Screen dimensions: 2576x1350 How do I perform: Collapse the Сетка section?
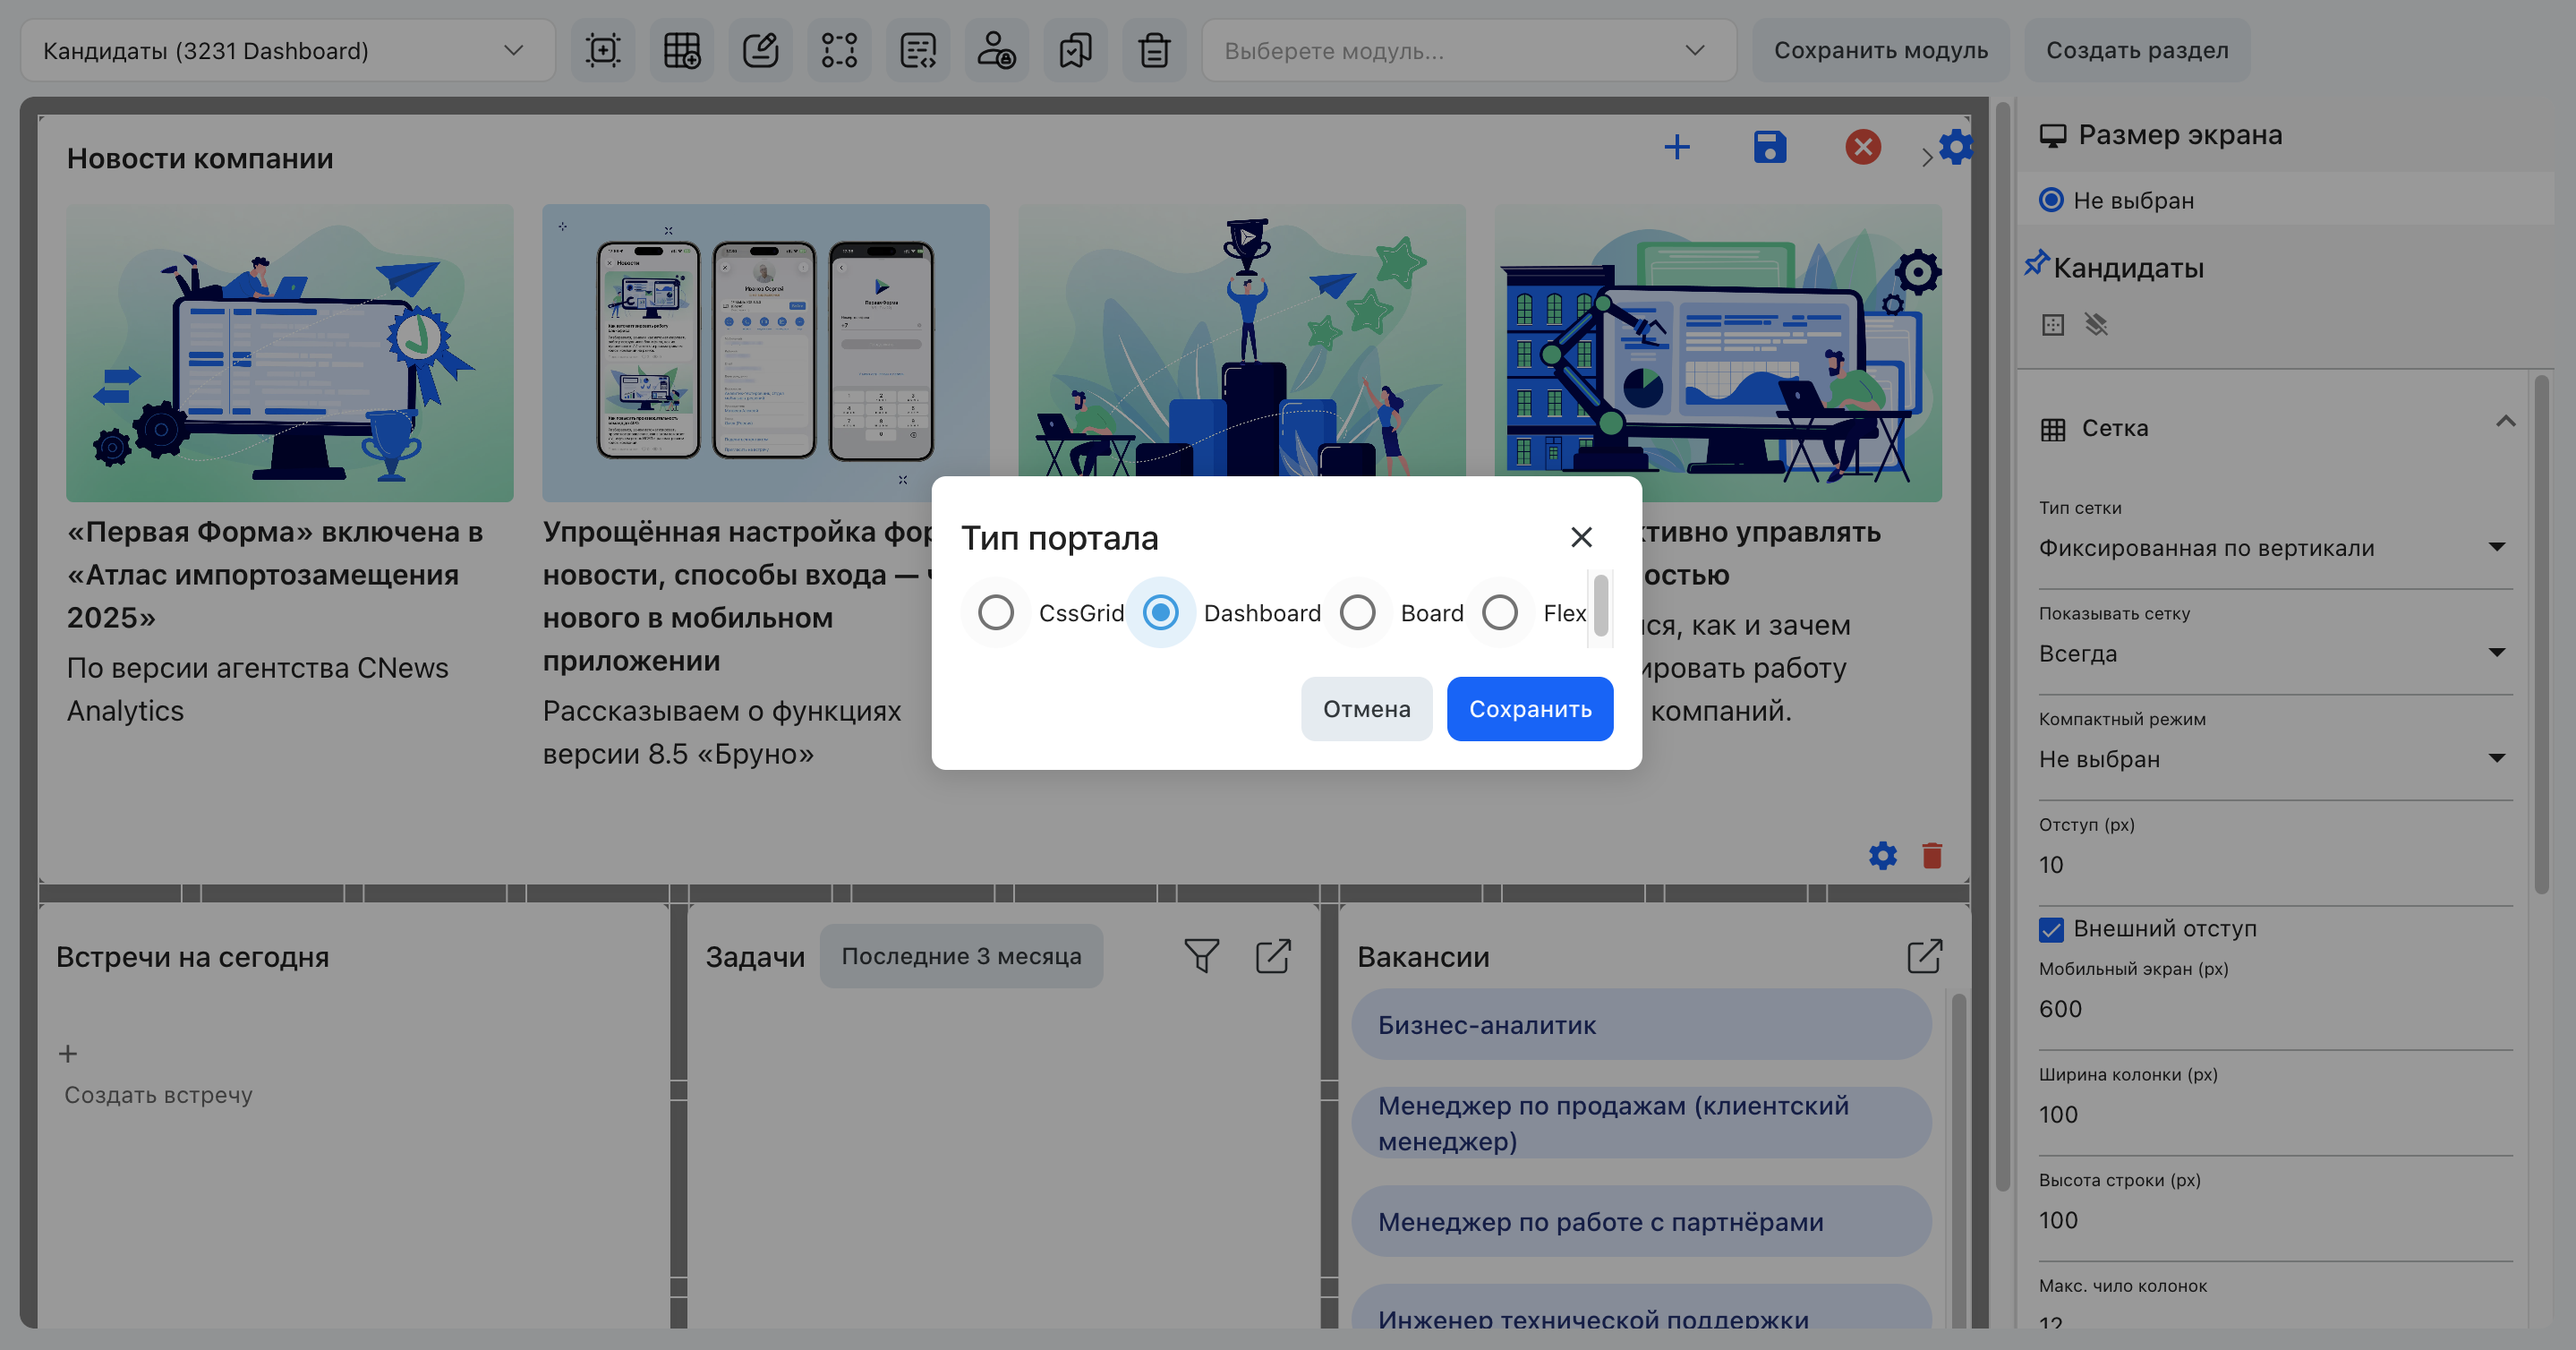click(2505, 422)
